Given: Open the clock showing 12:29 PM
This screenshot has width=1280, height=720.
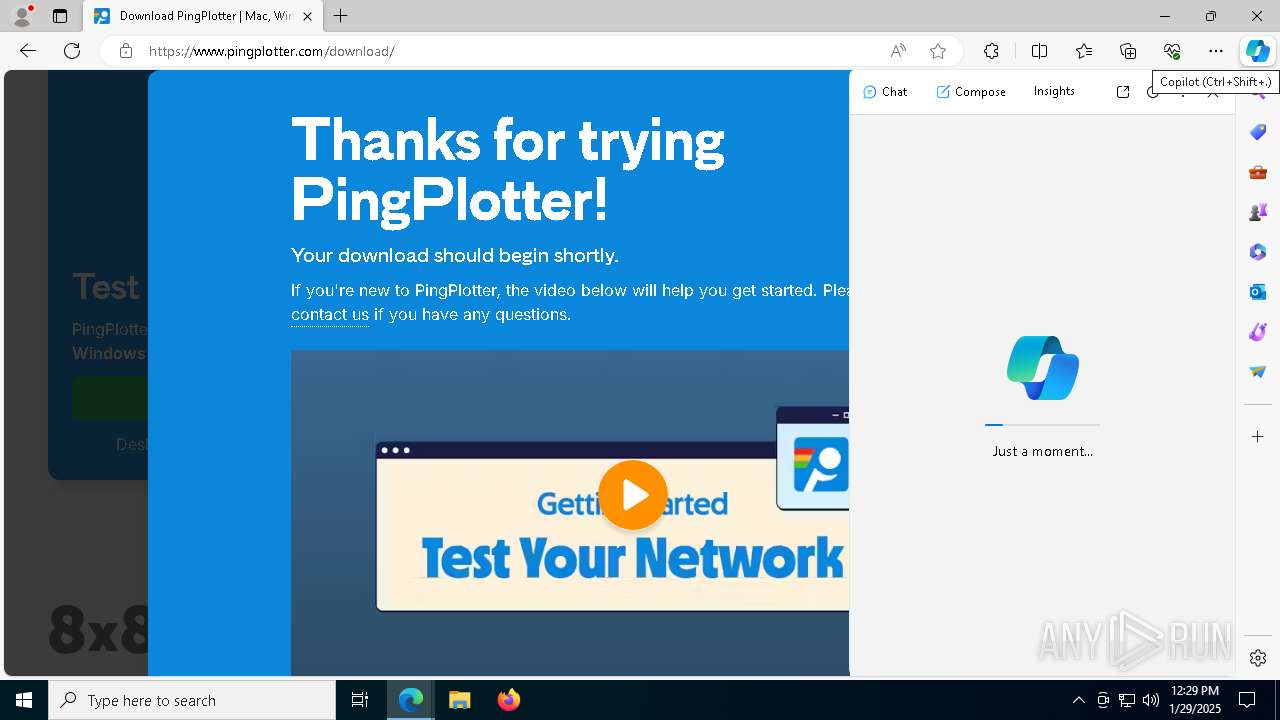Looking at the screenshot, I should [x=1194, y=700].
